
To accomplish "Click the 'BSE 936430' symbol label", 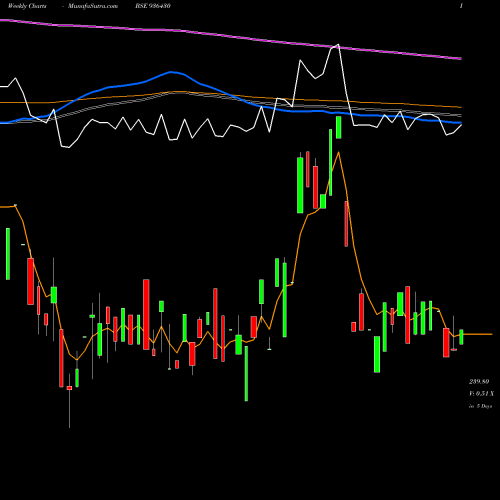I will point(153,6).
